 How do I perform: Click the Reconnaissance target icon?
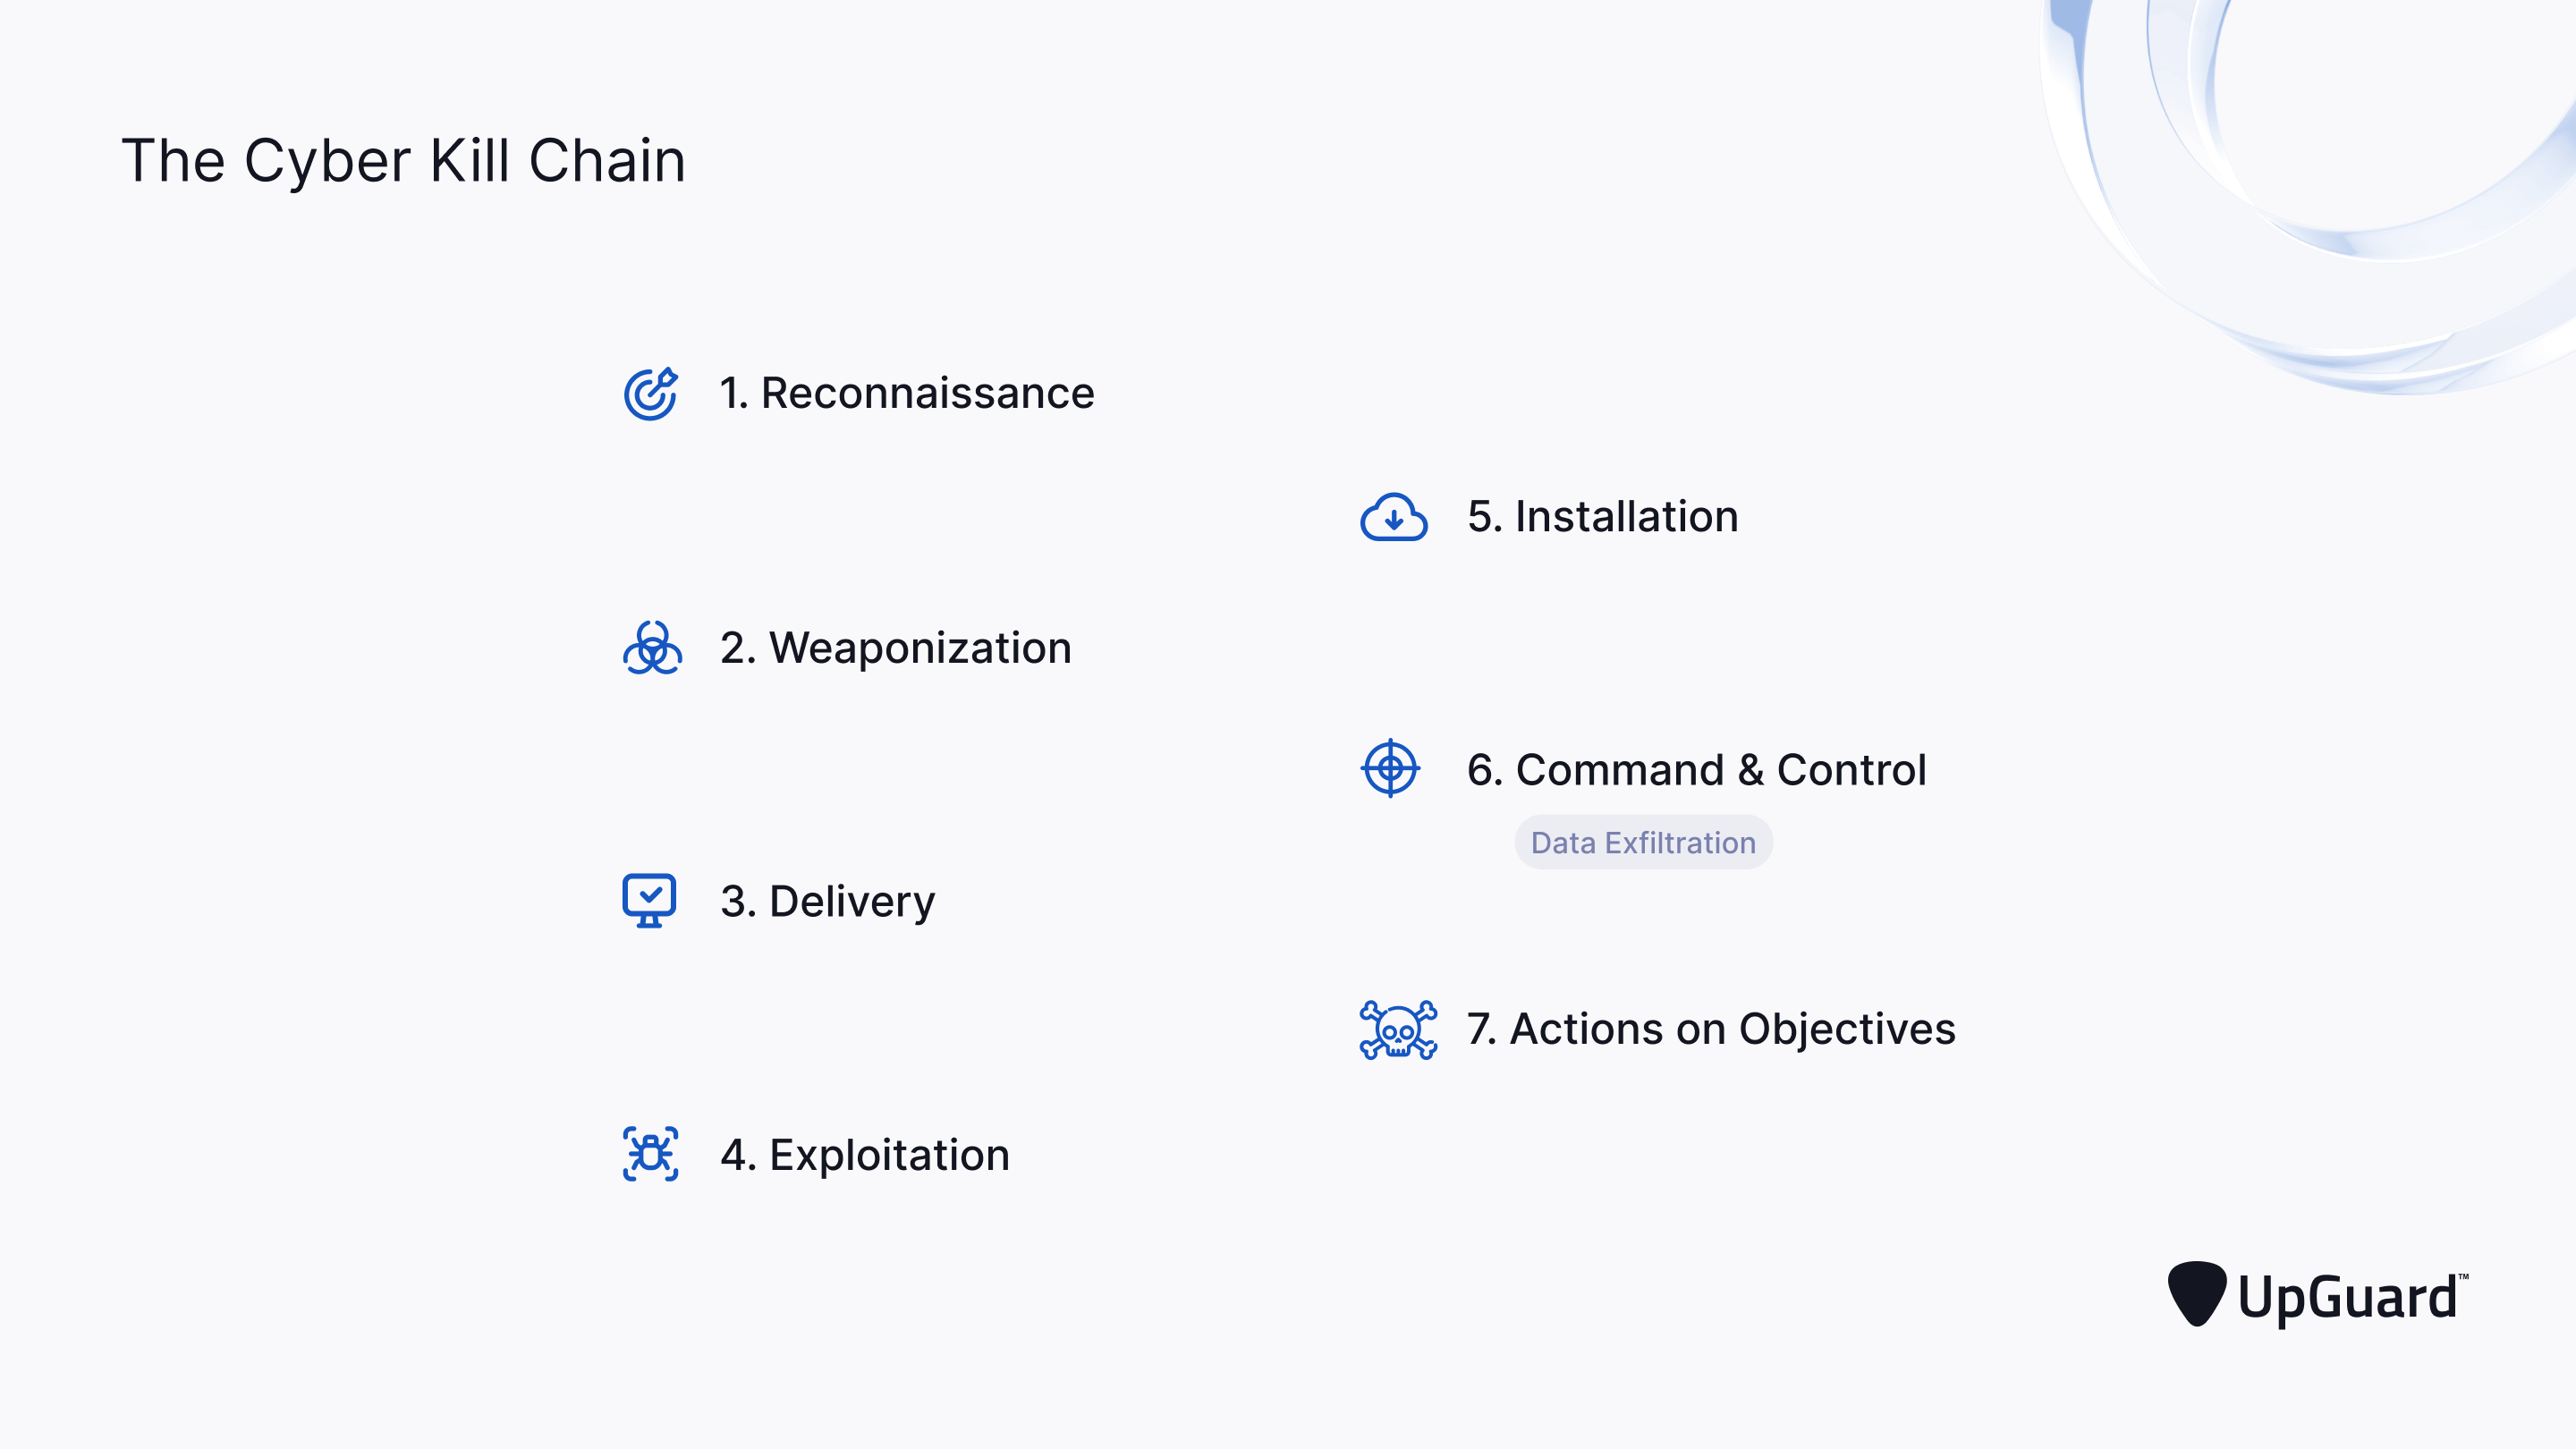point(651,393)
